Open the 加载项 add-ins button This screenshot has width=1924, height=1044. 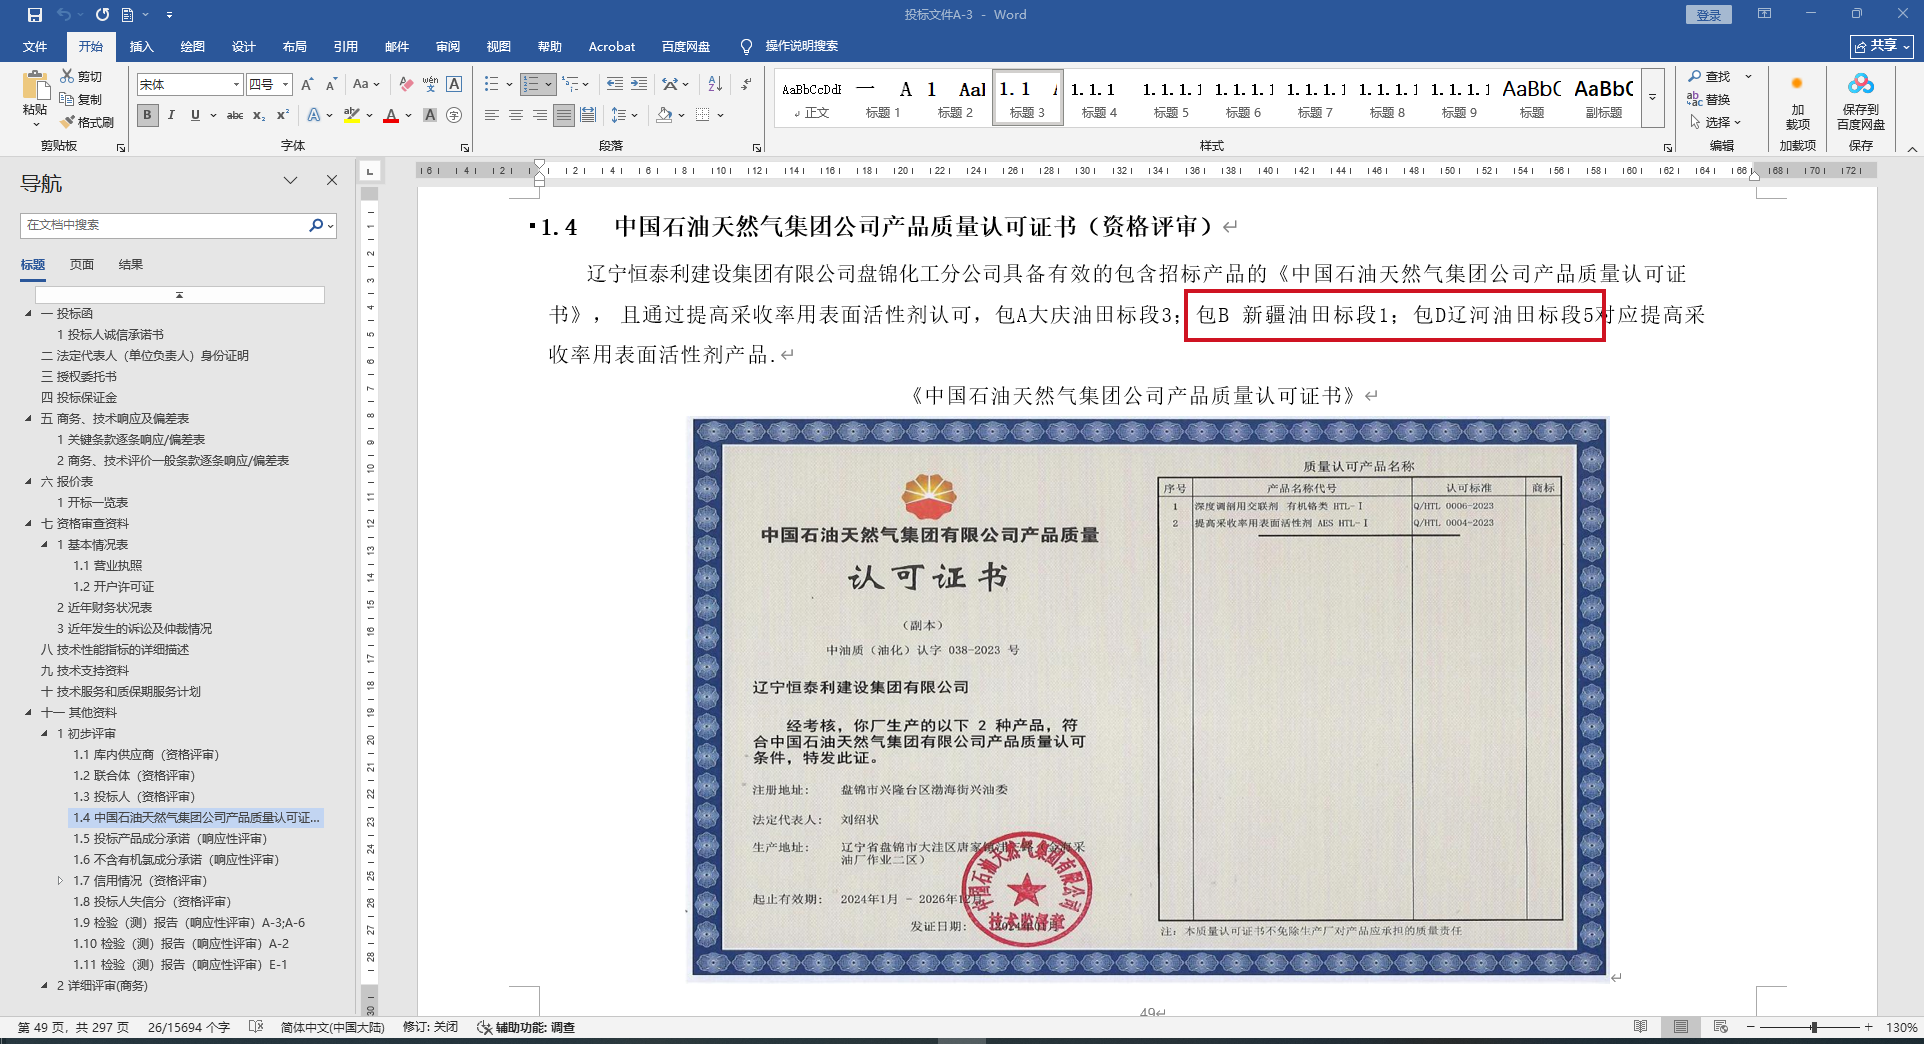(1797, 103)
